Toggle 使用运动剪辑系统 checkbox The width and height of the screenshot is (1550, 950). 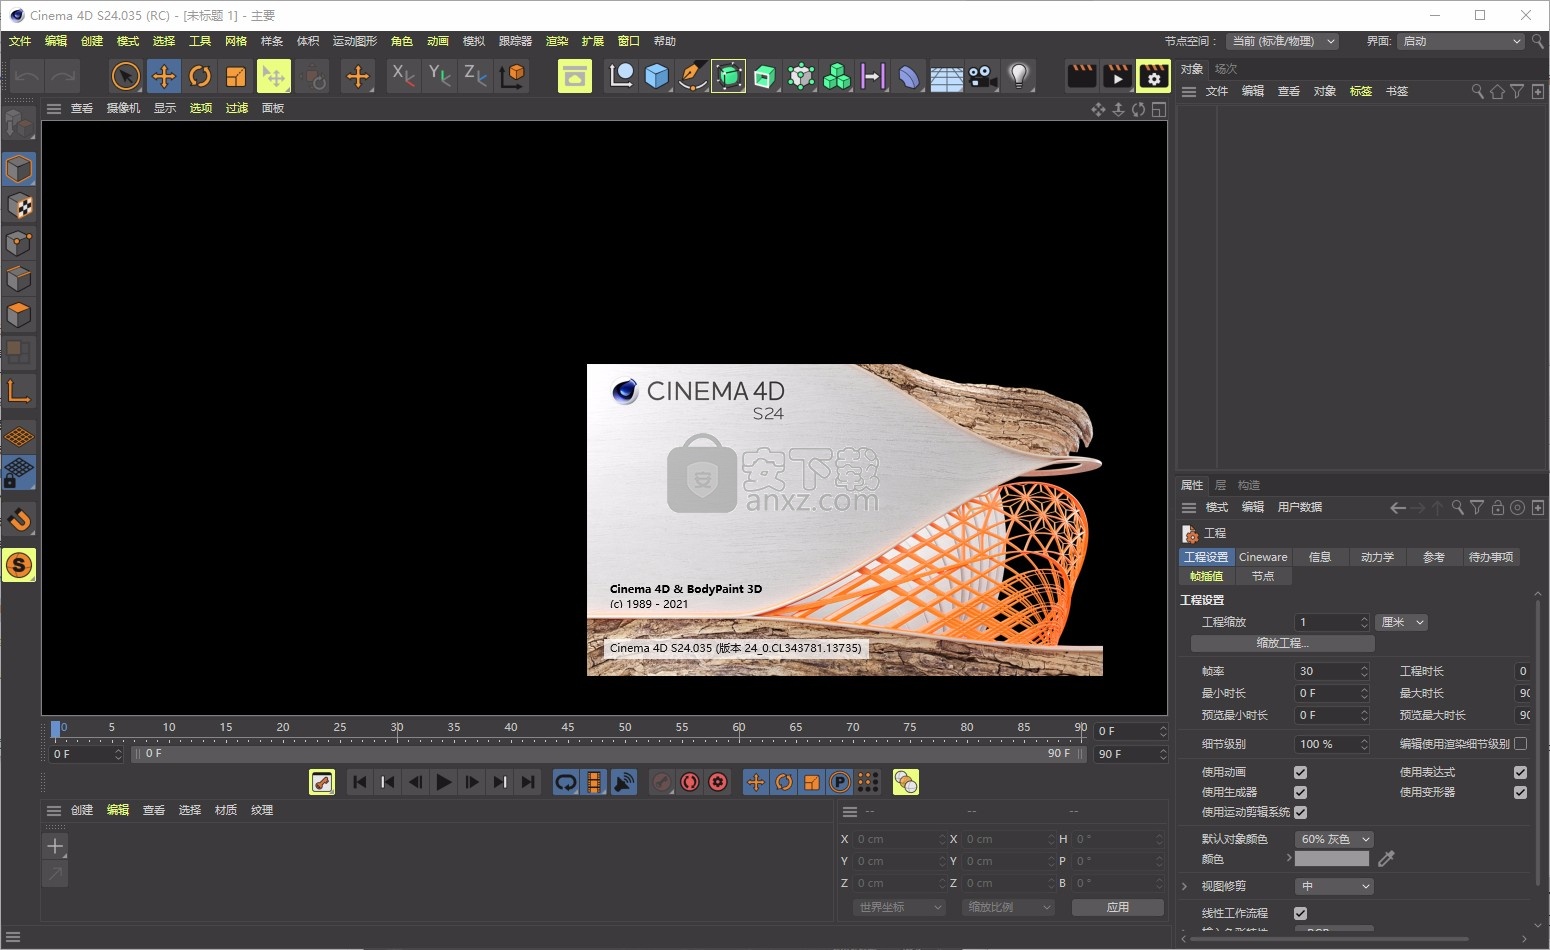(1300, 812)
